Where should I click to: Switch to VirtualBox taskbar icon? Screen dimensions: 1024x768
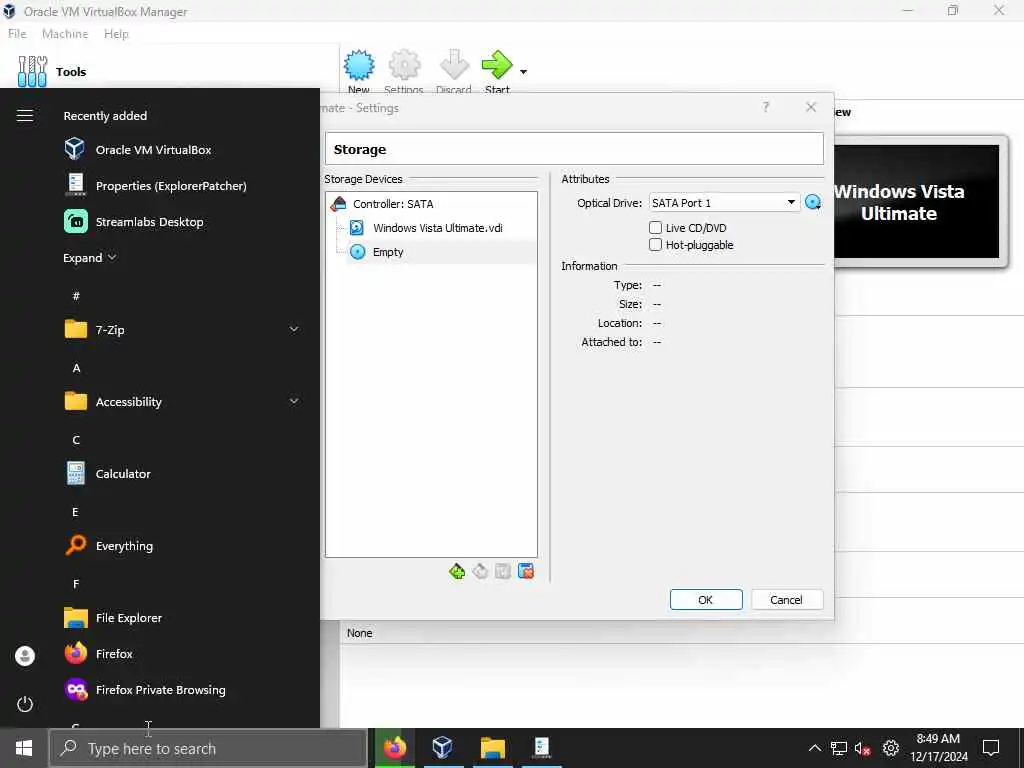(x=443, y=748)
